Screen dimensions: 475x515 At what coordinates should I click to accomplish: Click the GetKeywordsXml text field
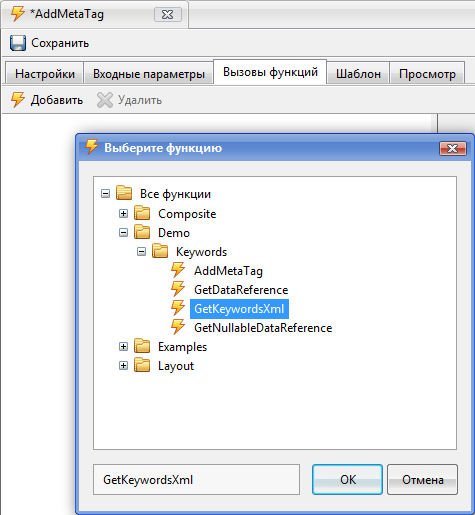[196, 480]
